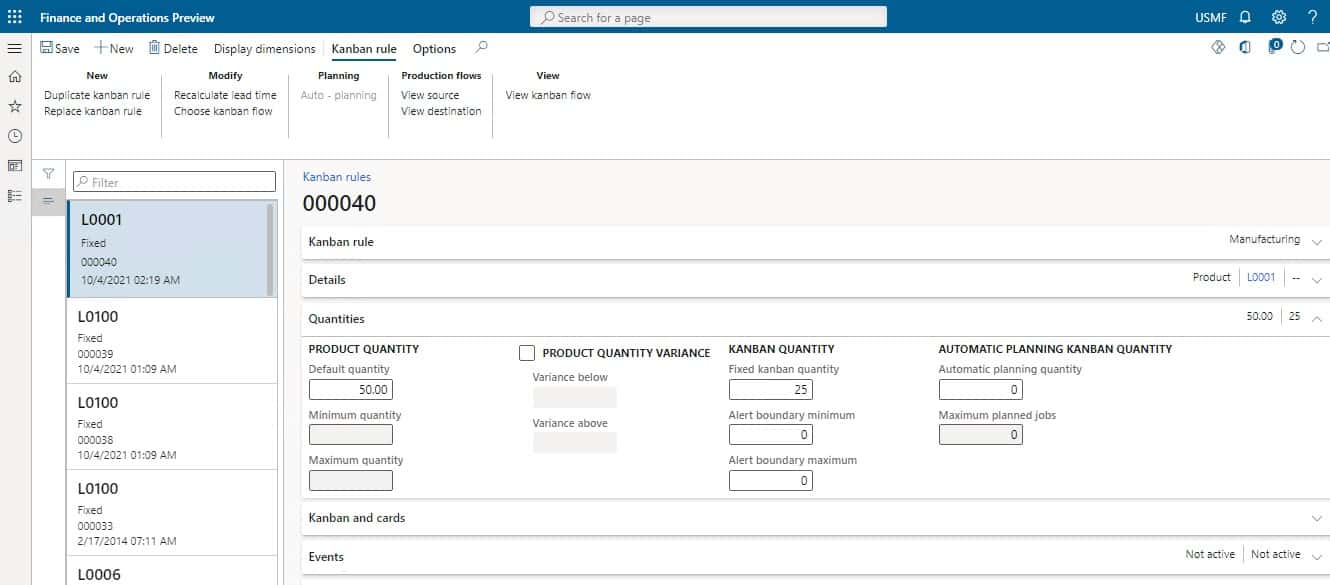Click Choose kanban flow

pos(223,111)
